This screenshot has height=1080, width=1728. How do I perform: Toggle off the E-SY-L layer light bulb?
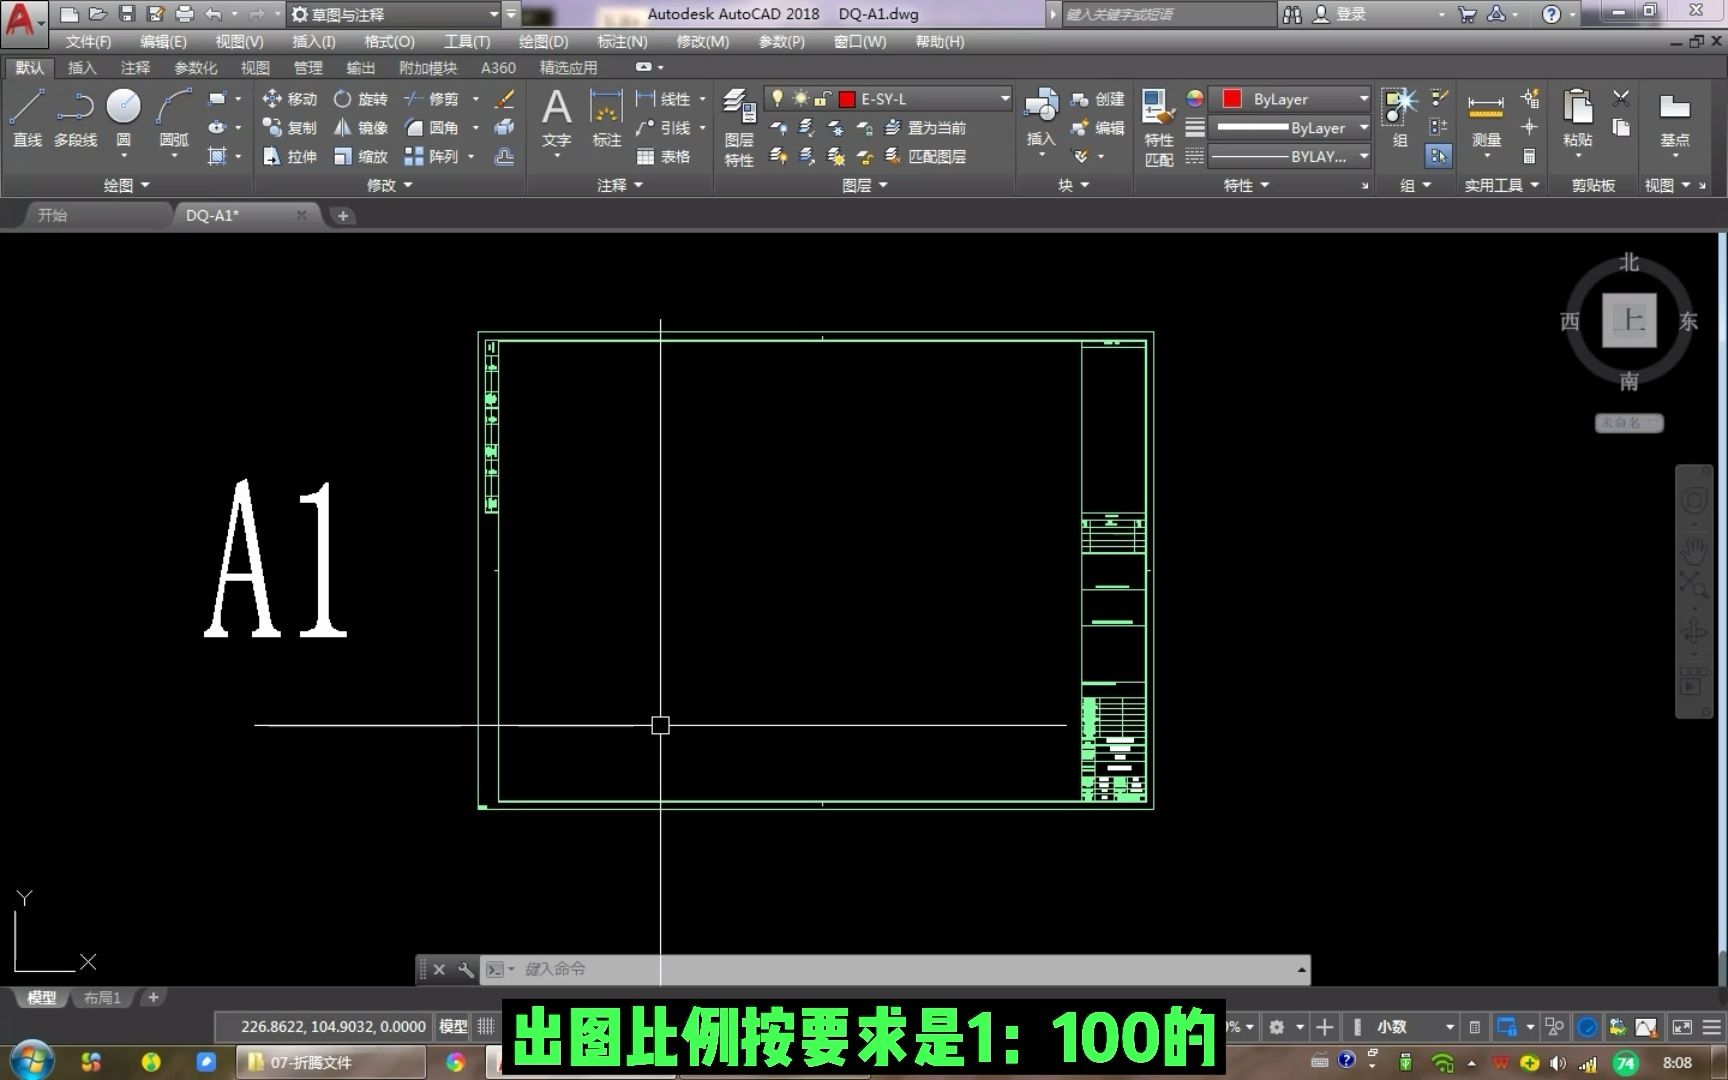[779, 99]
